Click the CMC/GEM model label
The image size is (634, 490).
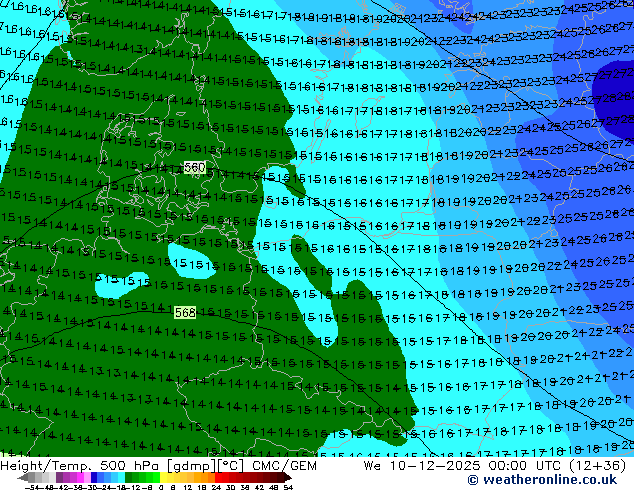pos(284,466)
